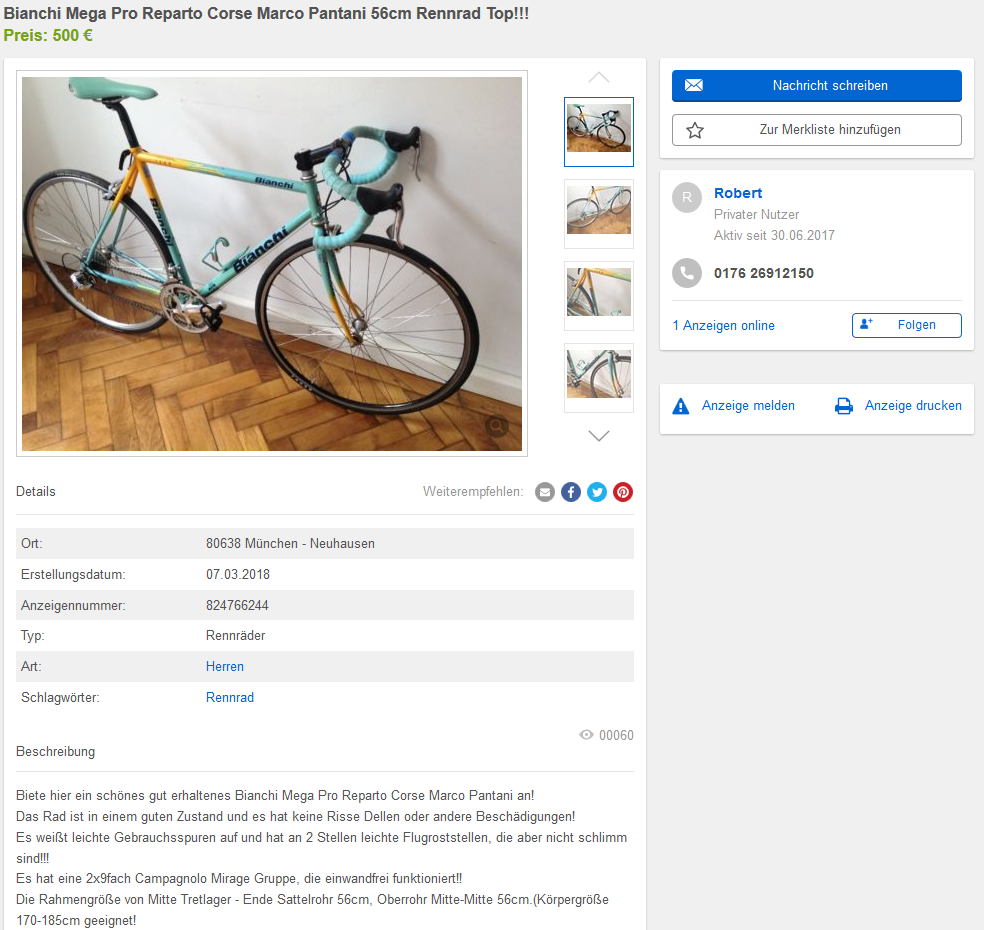
Task: Share the listing on Twitter
Action: coord(597,492)
